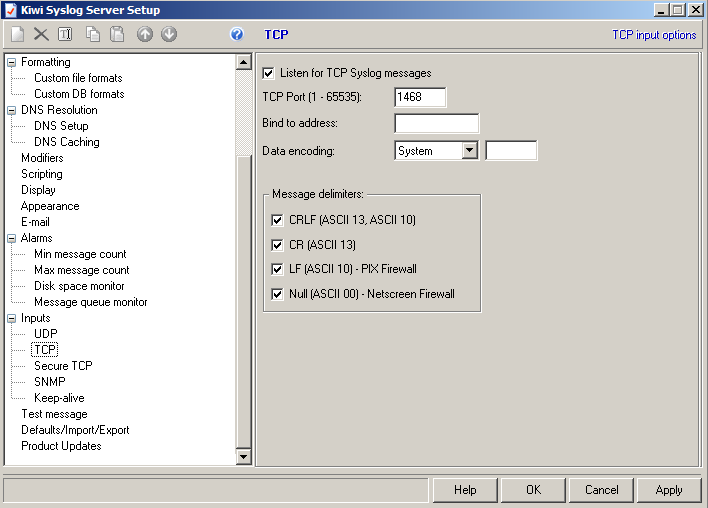Screen dimensions: 708x508
Task: Click the Apply button
Action: [669, 490]
